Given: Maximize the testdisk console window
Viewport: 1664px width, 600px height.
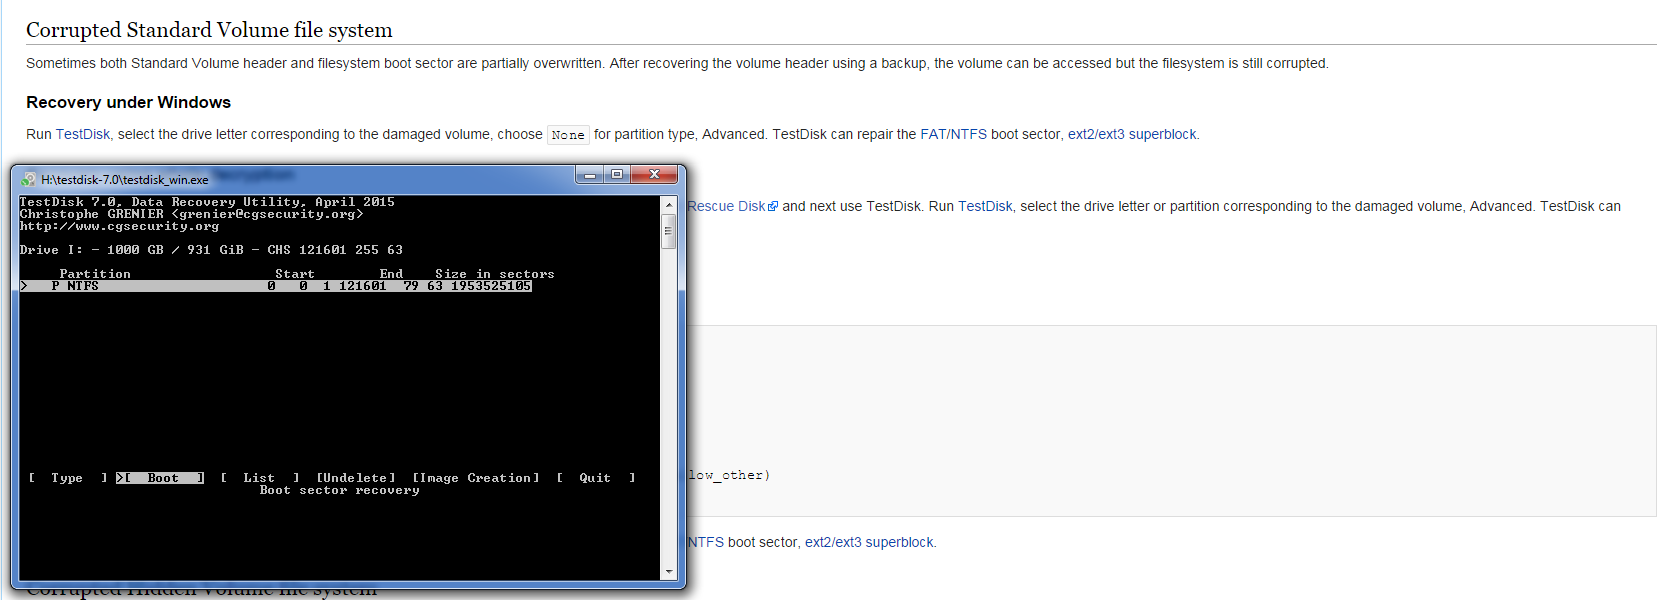Looking at the screenshot, I should [x=617, y=174].
